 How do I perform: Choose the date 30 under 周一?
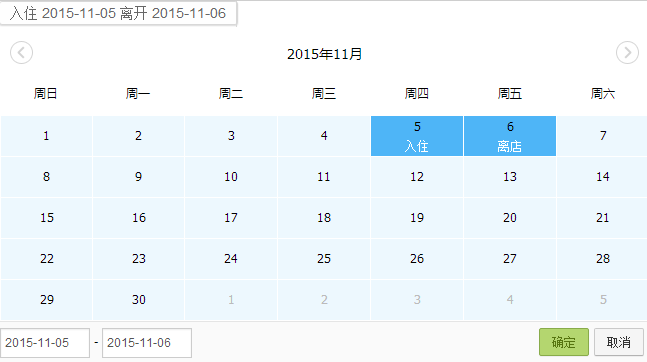139,300
